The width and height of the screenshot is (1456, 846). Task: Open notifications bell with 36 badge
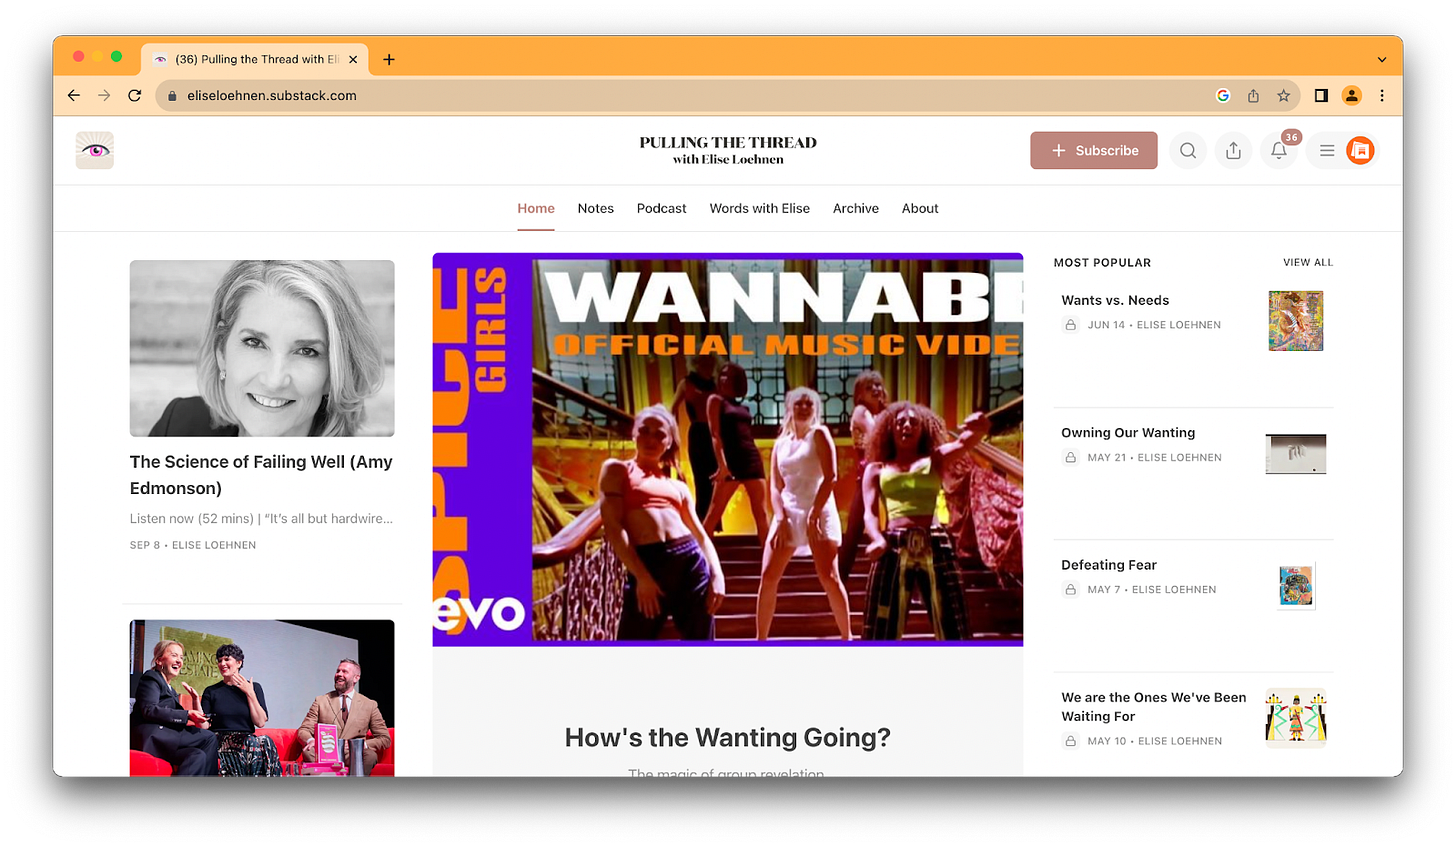tap(1279, 150)
